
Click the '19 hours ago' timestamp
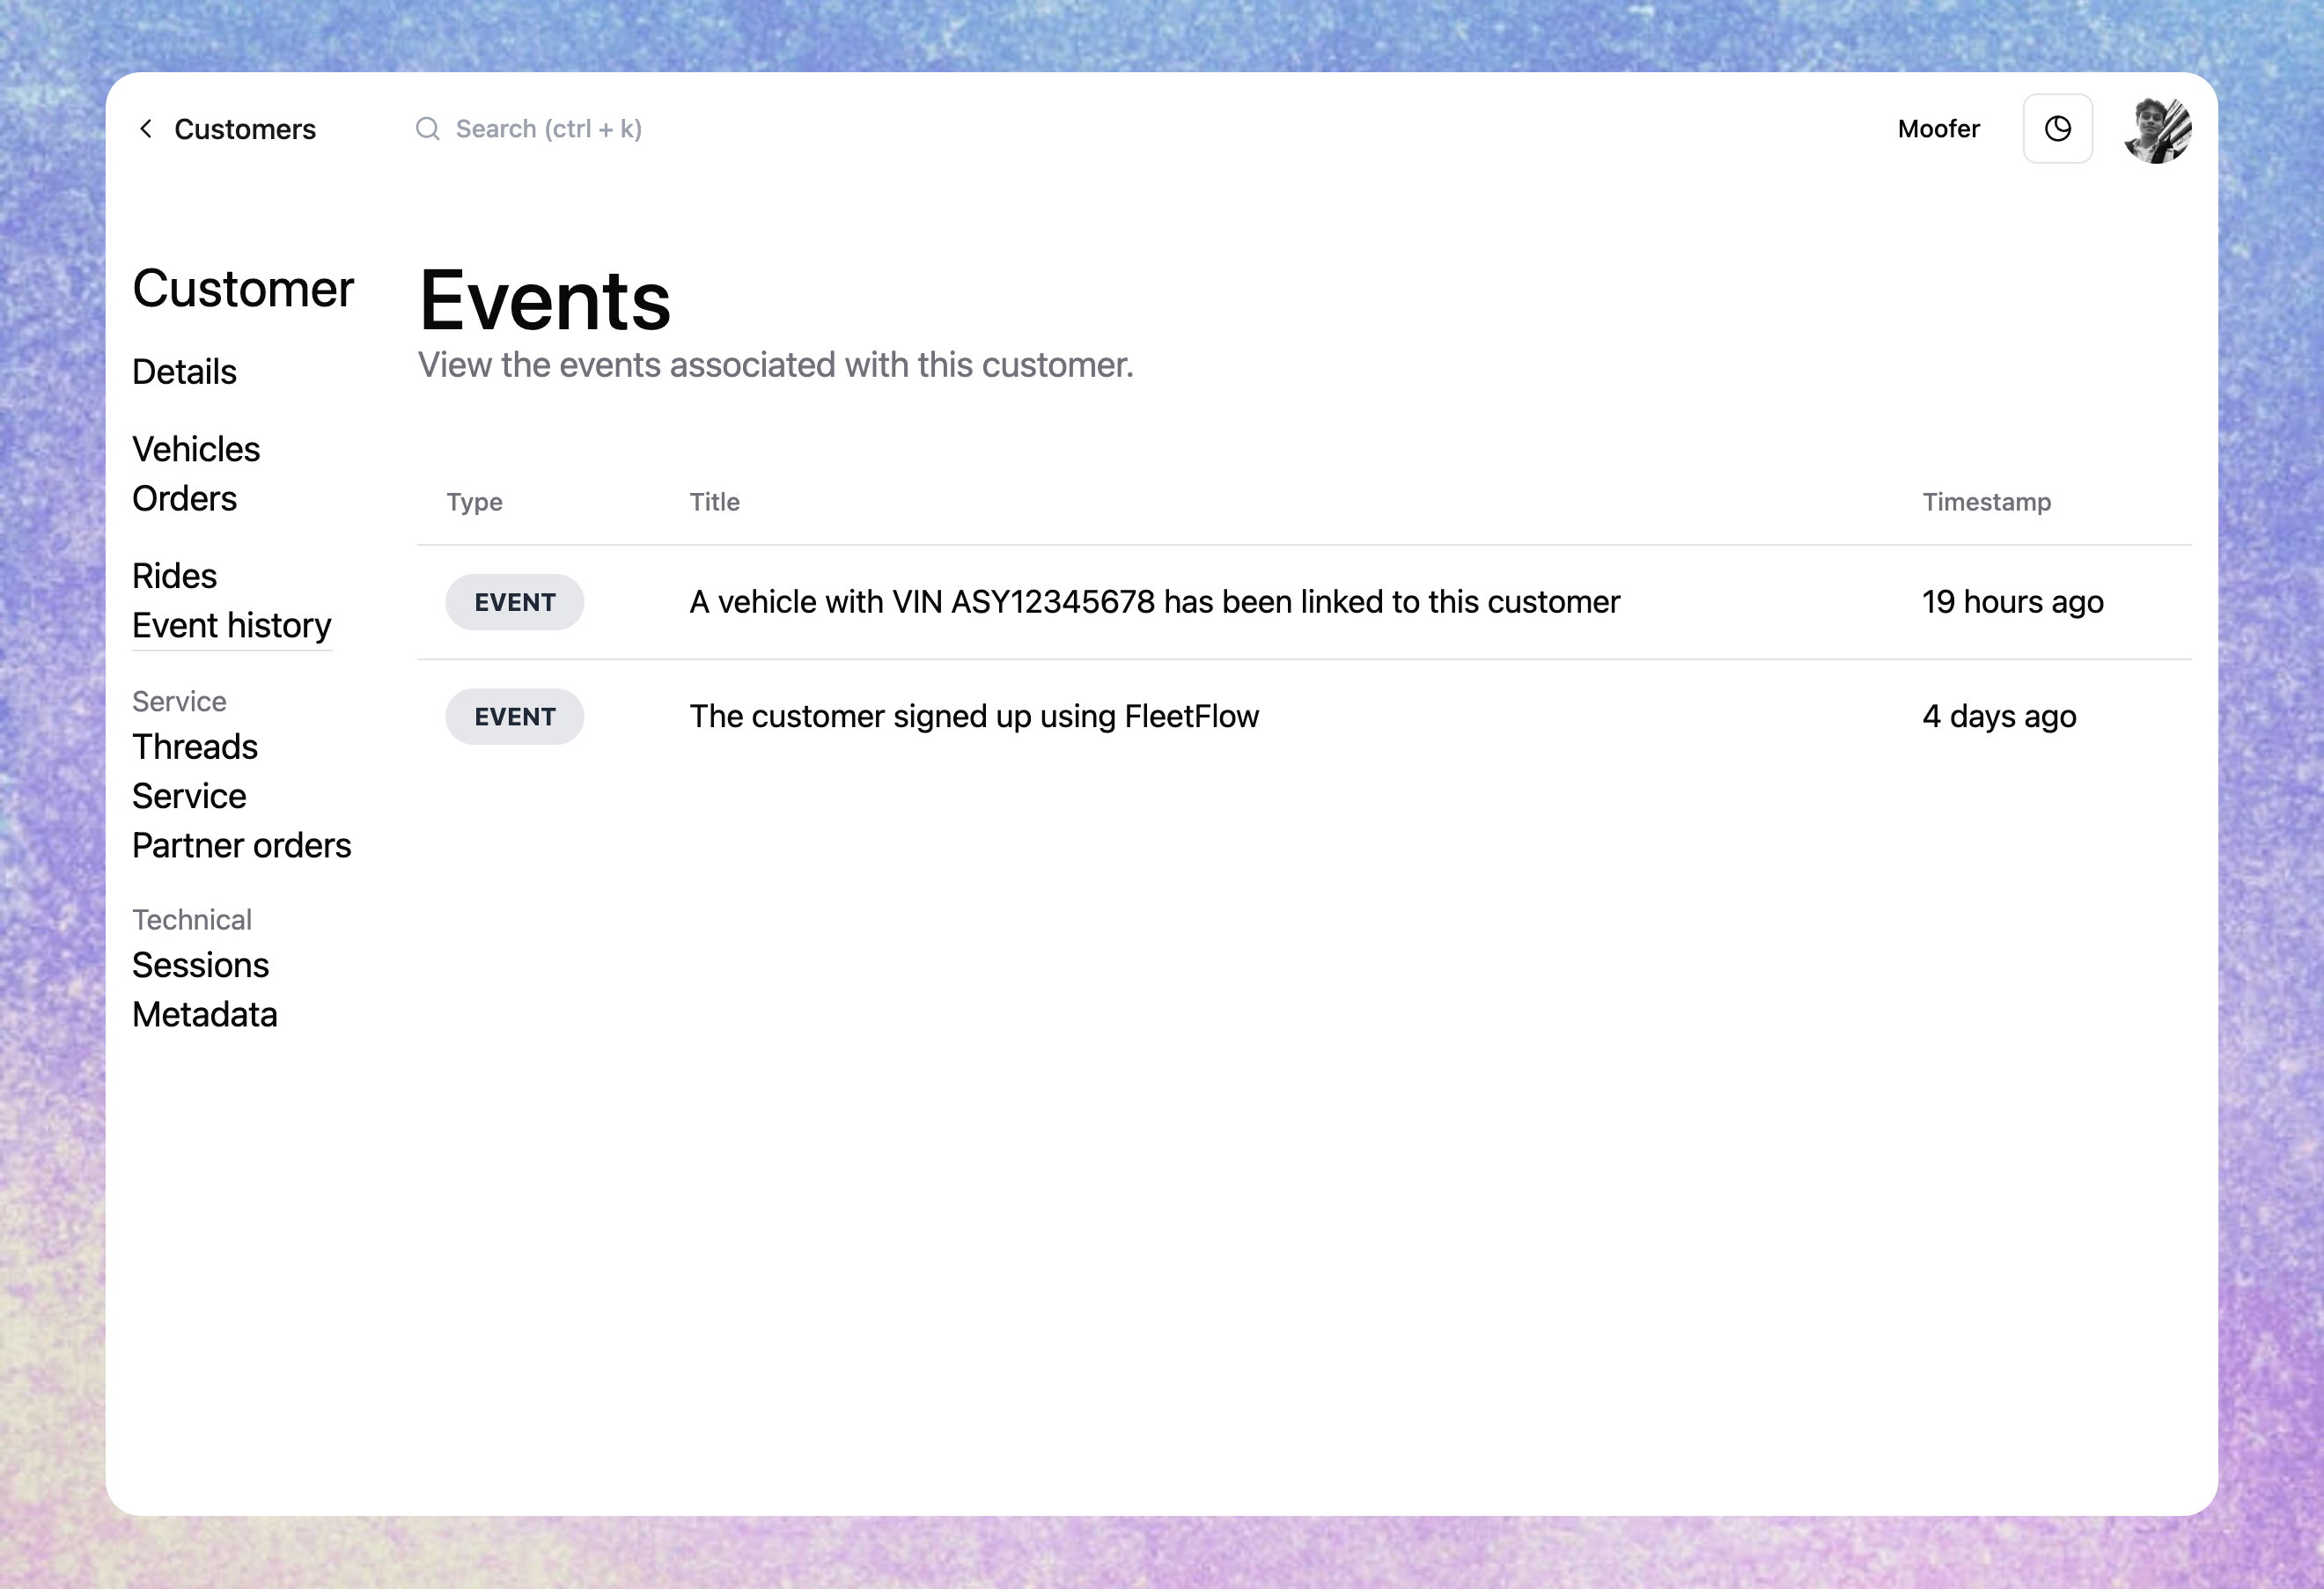[x=2012, y=602]
